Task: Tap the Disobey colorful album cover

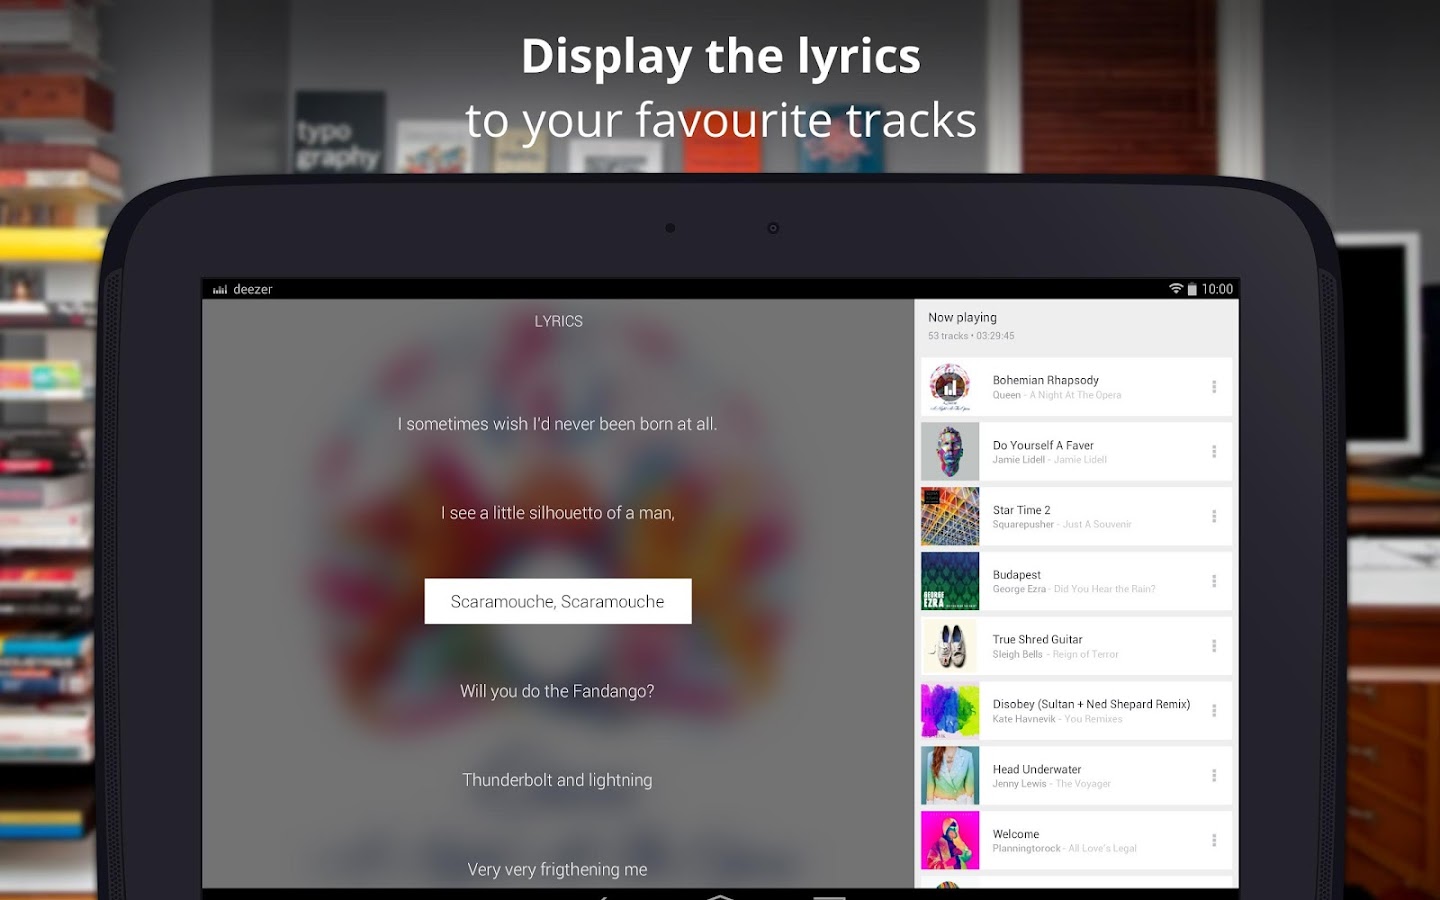Action: (949, 710)
